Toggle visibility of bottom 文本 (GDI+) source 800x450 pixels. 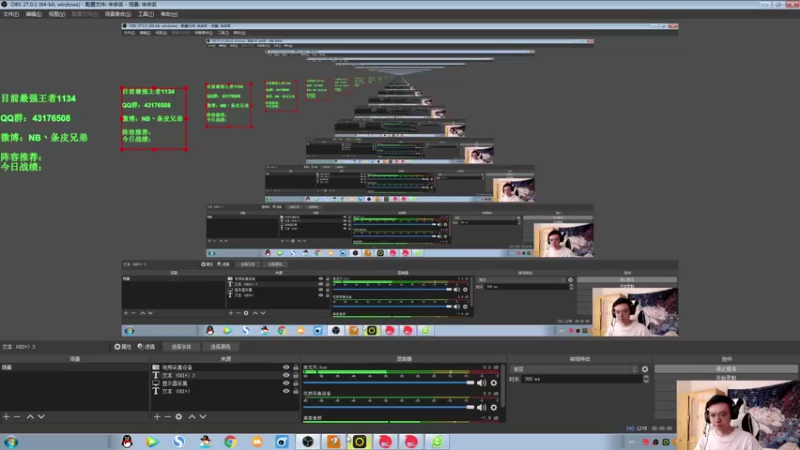click(x=286, y=391)
